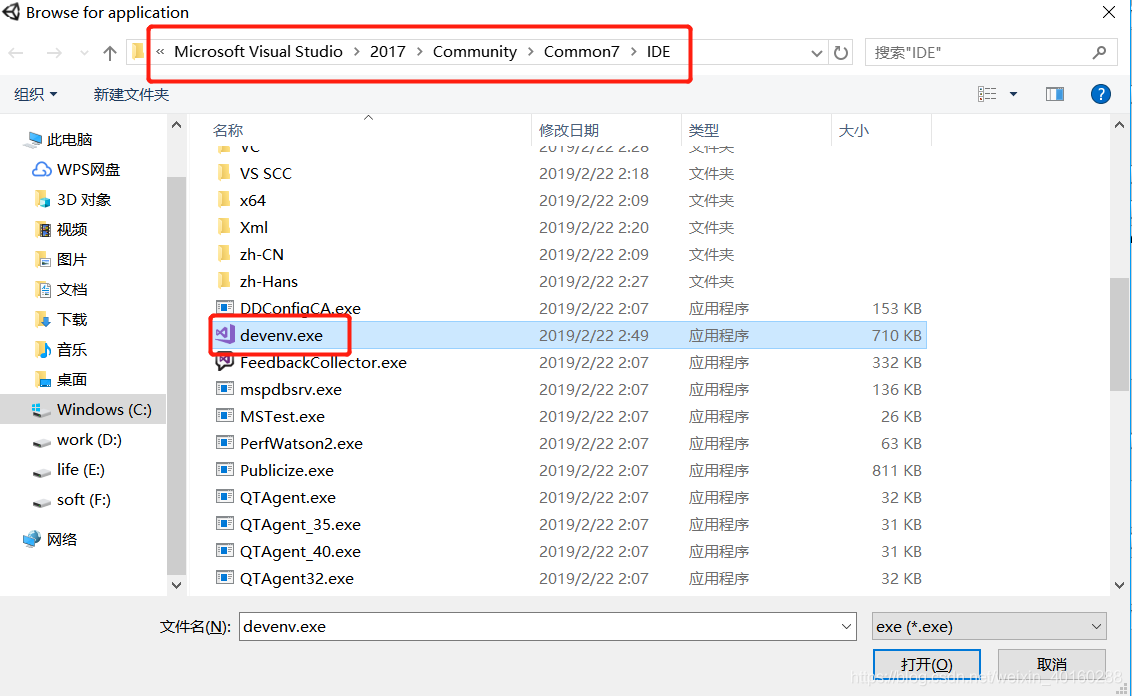Image resolution: width=1132 pixels, height=696 pixels.
Task: Click the 打开(O) open button
Action: (x=927, y=664)
